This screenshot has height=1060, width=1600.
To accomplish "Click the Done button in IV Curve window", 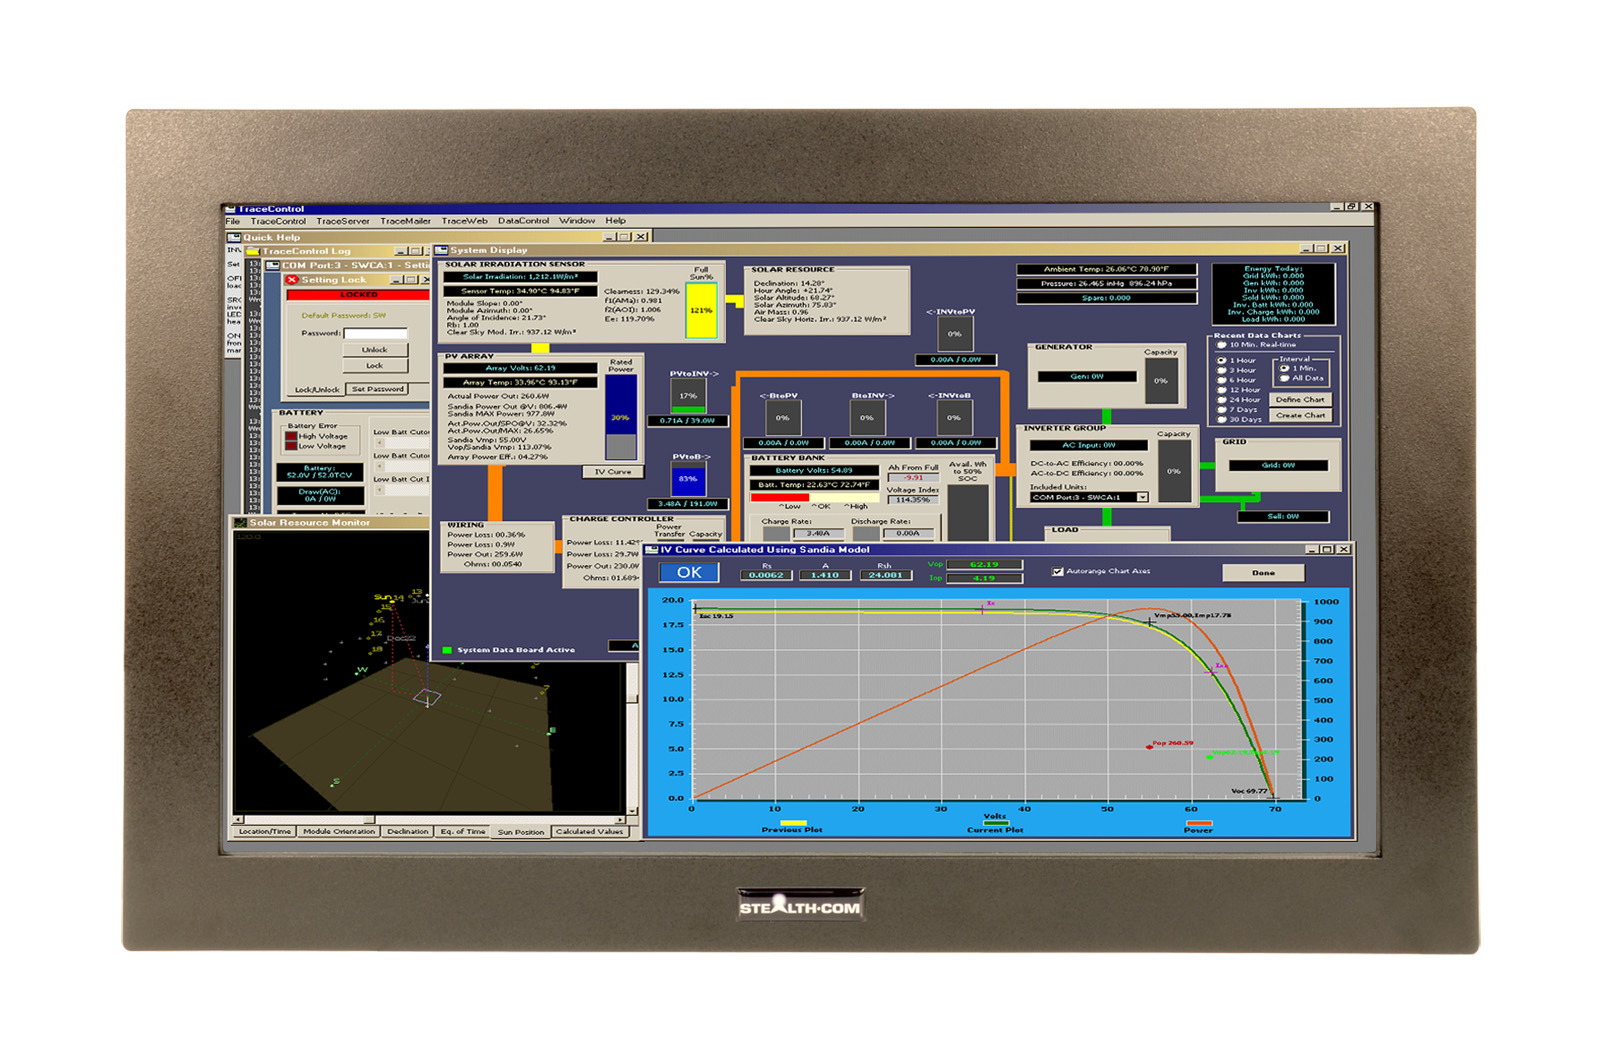I will (x=1263, y=573).
